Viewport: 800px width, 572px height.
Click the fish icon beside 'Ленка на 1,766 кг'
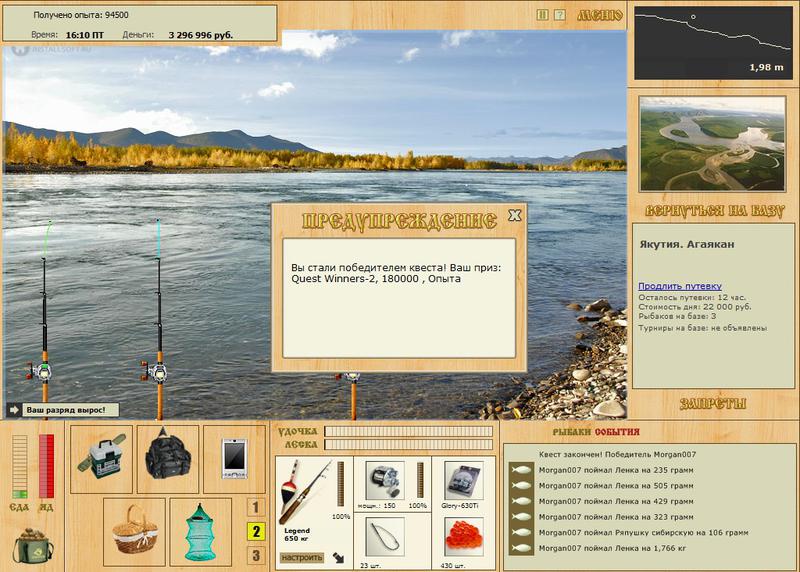point(522,549)
